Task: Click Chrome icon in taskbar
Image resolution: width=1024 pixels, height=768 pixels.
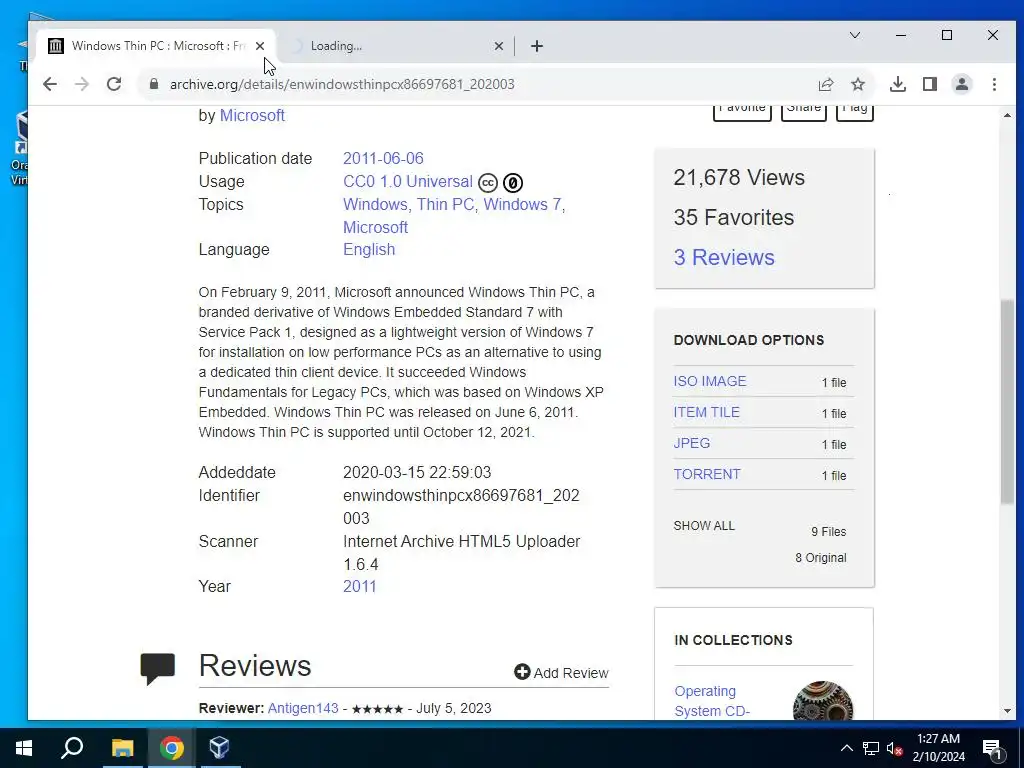Action: pos(171,748)
